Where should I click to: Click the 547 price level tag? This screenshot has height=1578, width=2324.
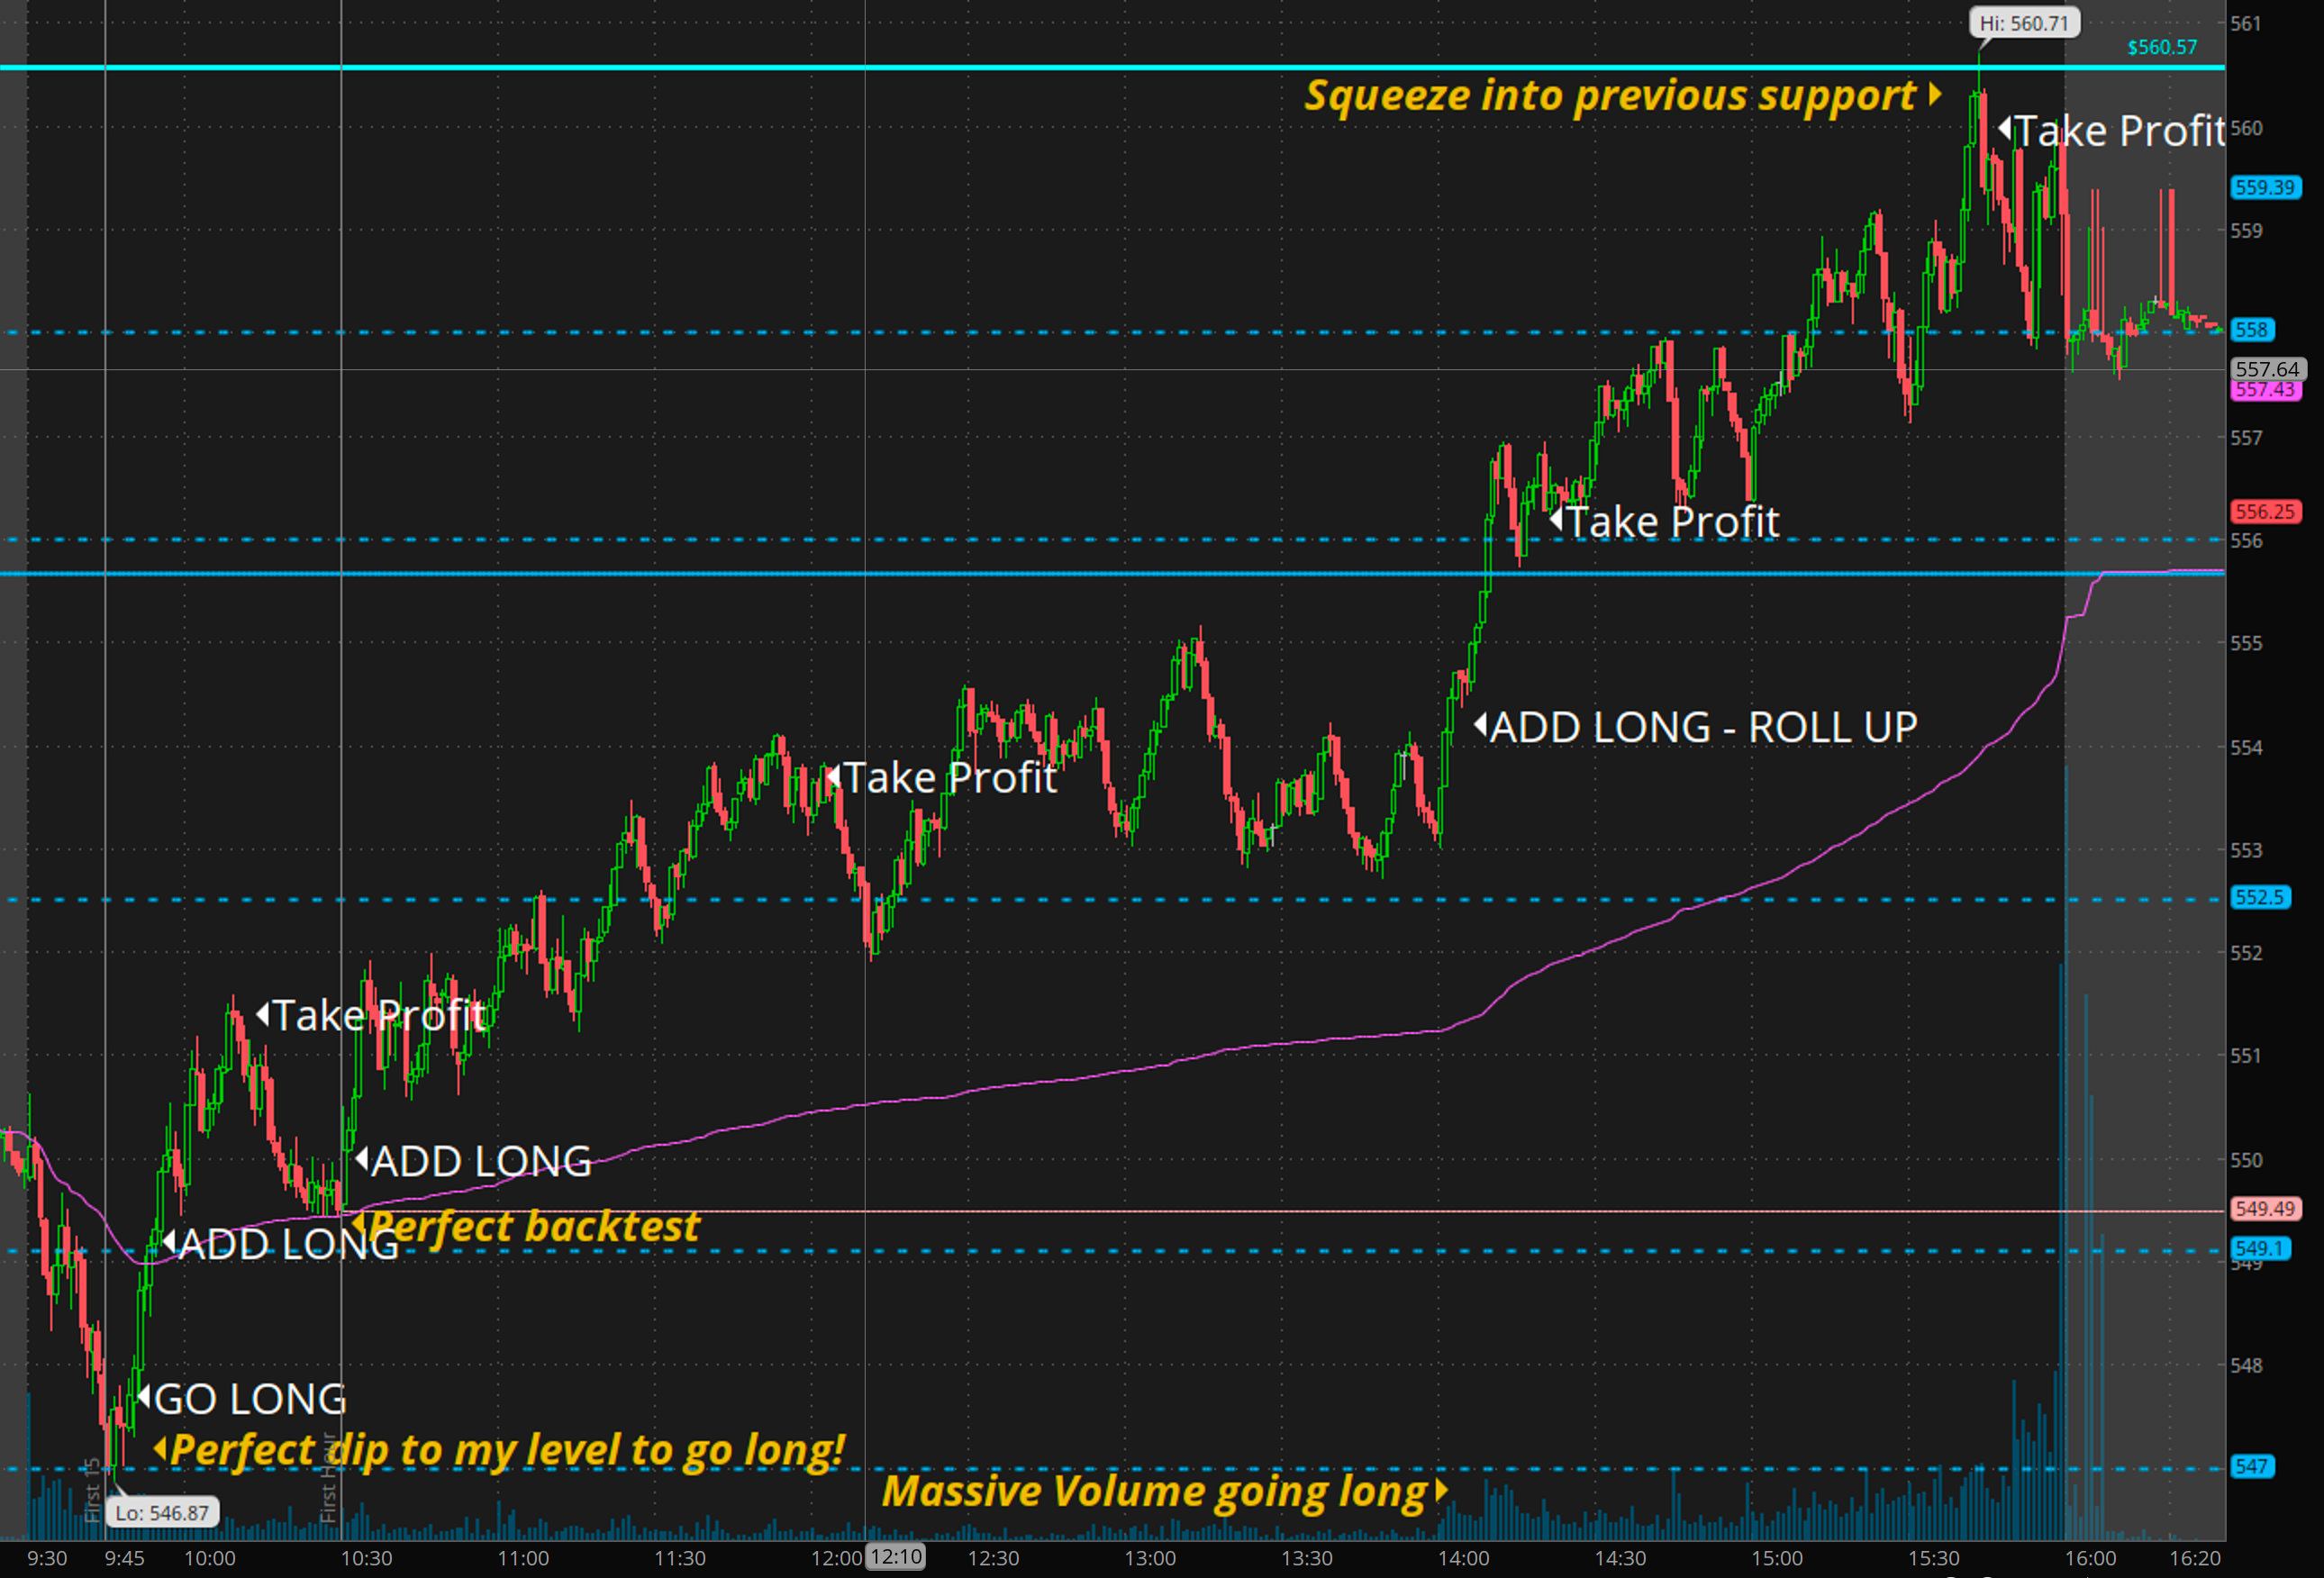(2252, 1466)
